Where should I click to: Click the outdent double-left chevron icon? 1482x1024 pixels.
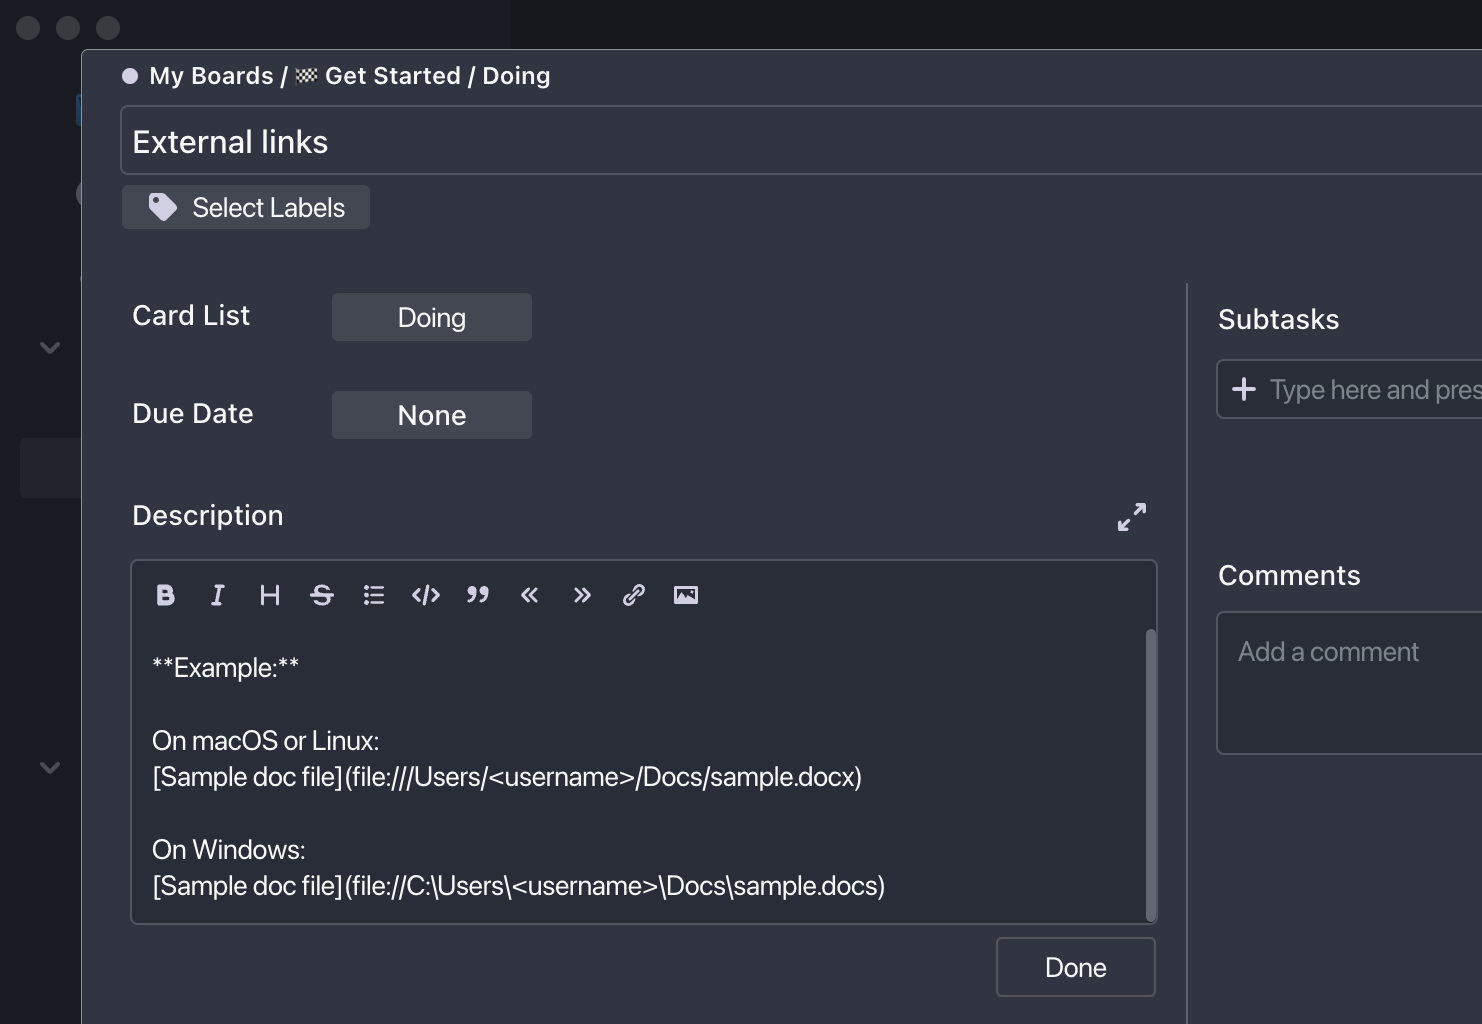pyautogui.click(x=530, y=595)
